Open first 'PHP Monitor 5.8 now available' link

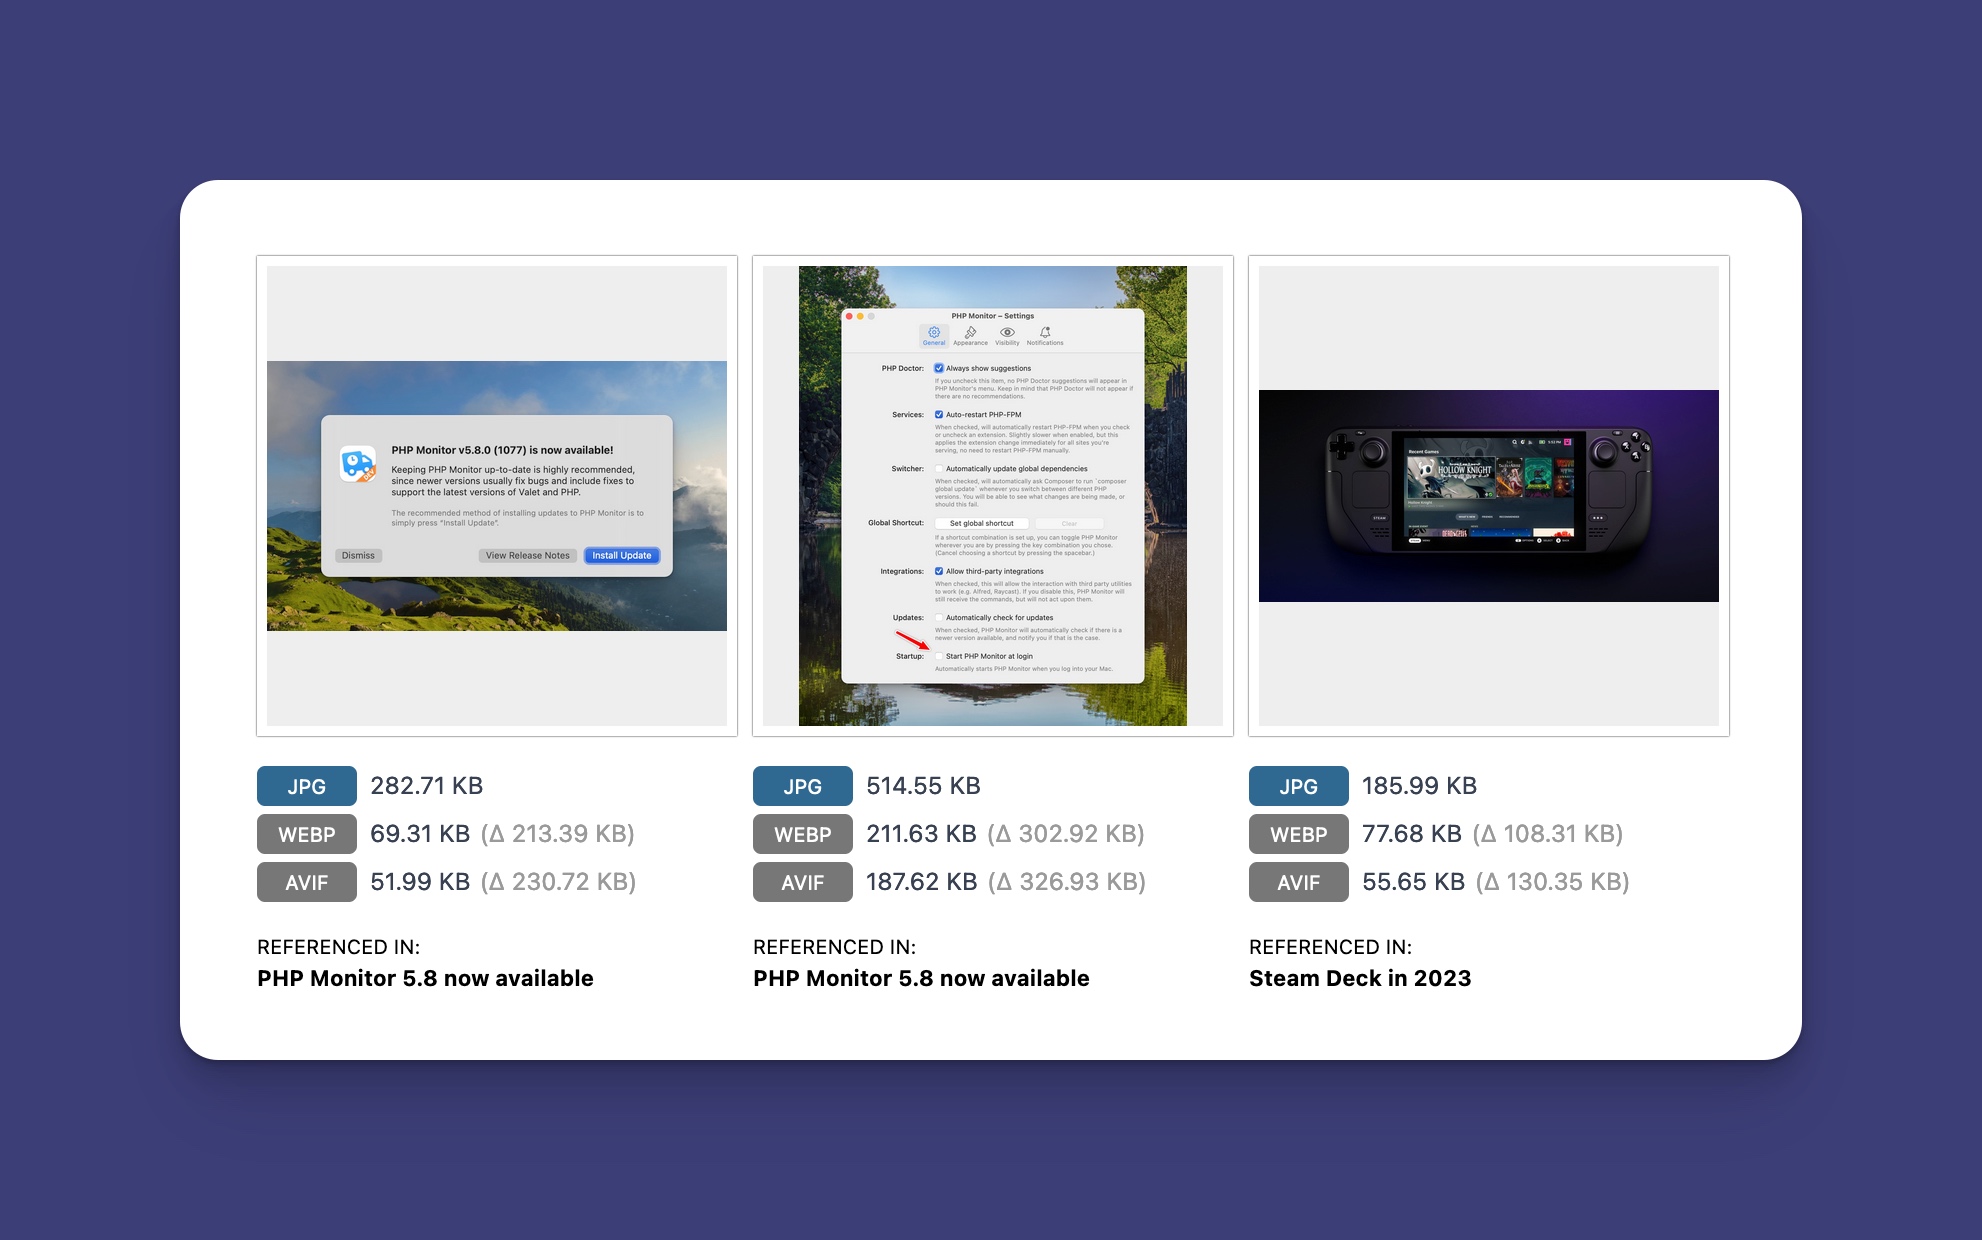click(x=425, y=978)
